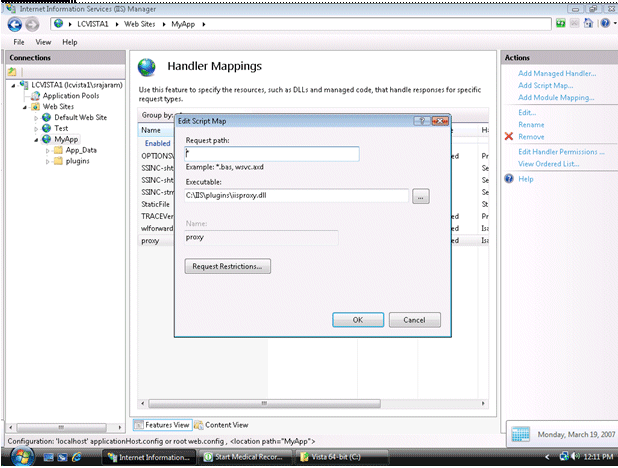Select the proxy handler row
Screen dimensions: 618x468
pos(156,241)
